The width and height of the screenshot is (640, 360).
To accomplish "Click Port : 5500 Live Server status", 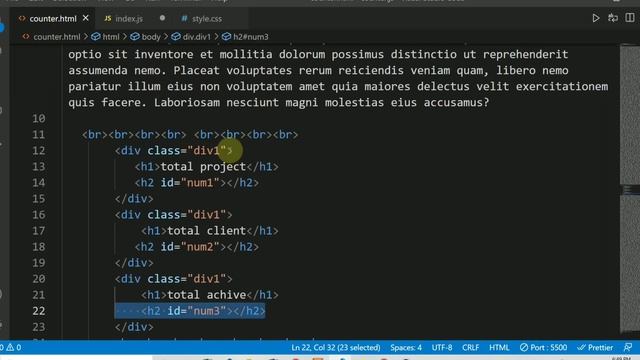I will pyautogui.click(x=543, y=348).
